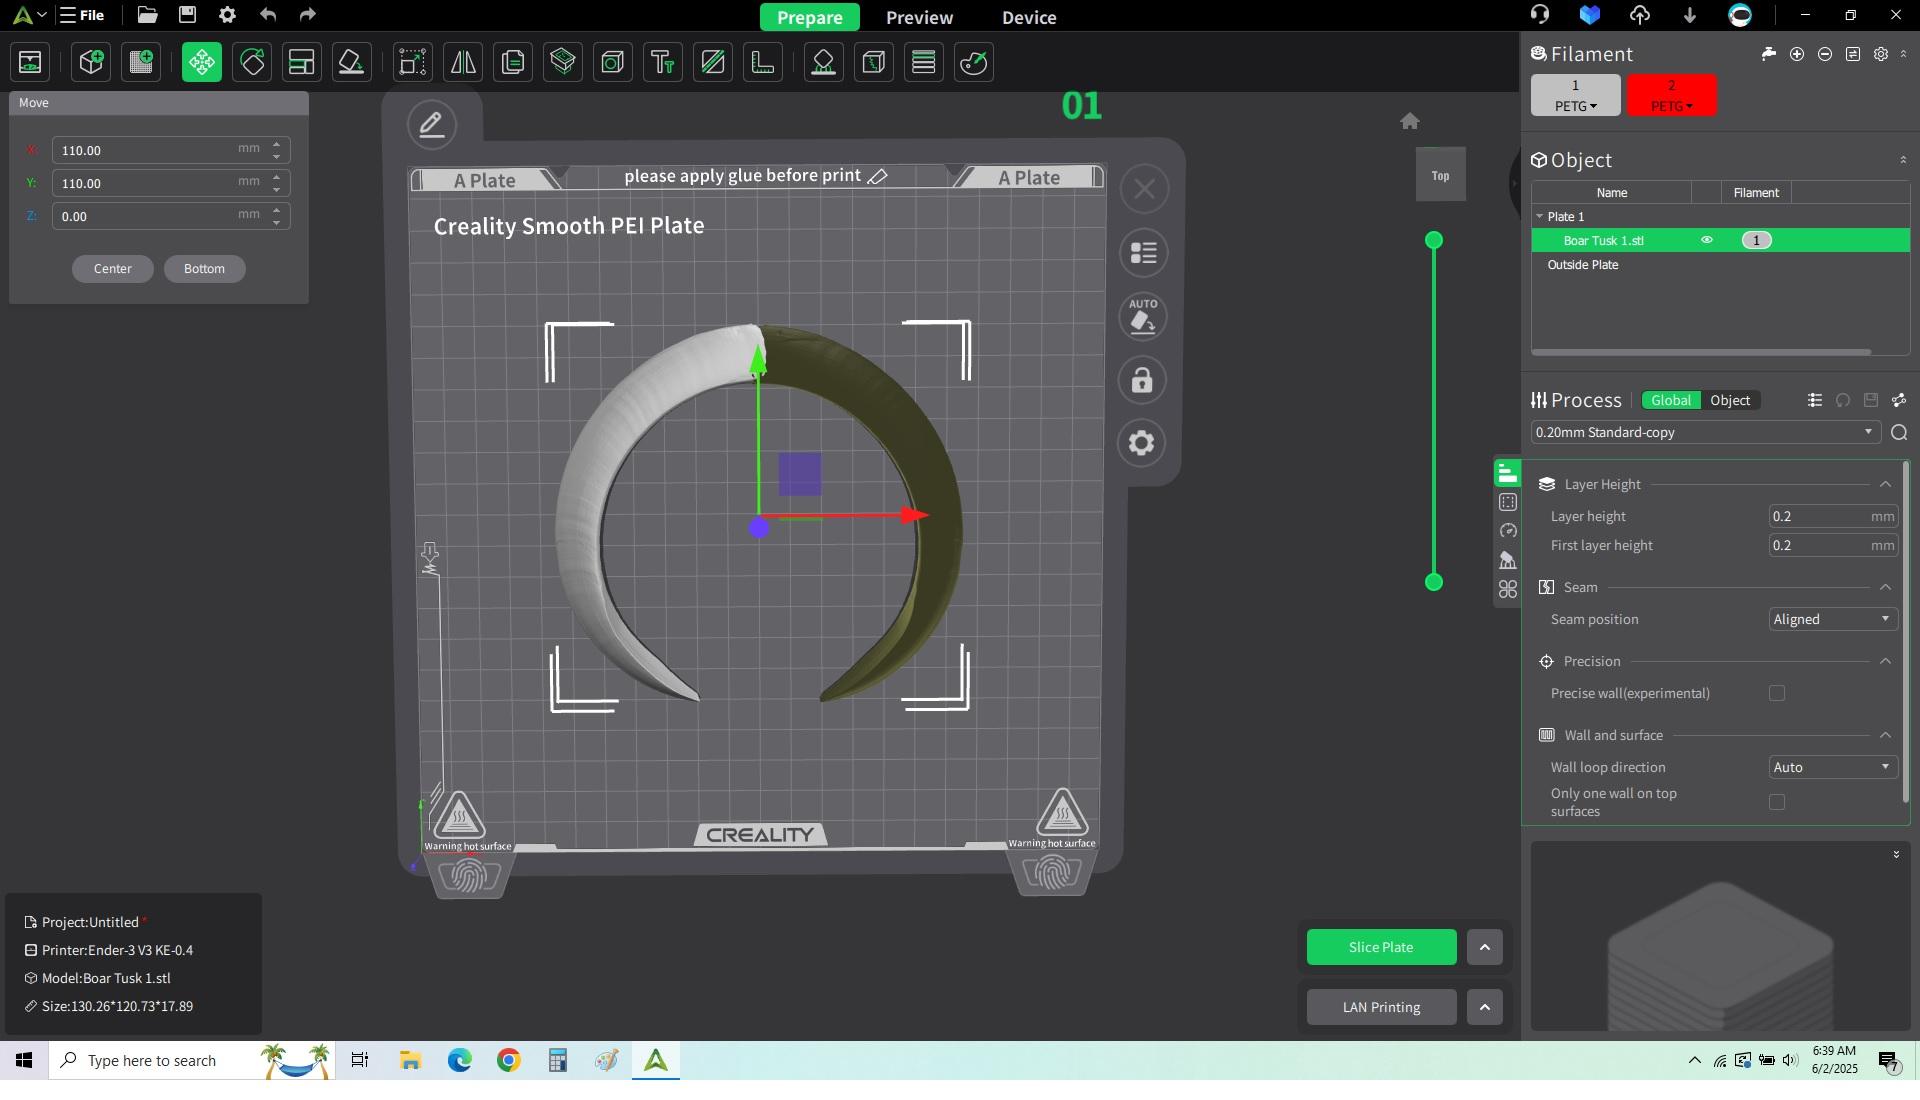Select the Lay on face tool
This screenshot has height=1100, width=1920.
coord(351,63)
